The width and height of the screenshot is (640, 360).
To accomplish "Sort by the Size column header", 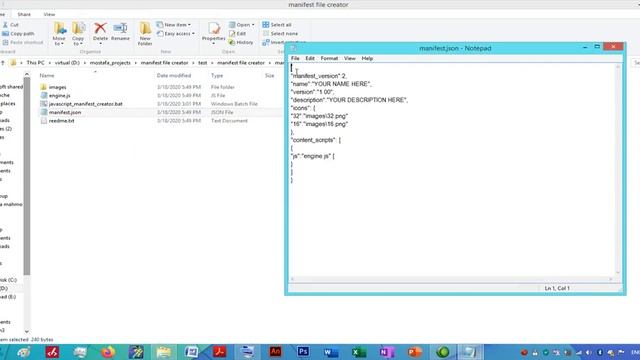I will [x=269, y=76].
